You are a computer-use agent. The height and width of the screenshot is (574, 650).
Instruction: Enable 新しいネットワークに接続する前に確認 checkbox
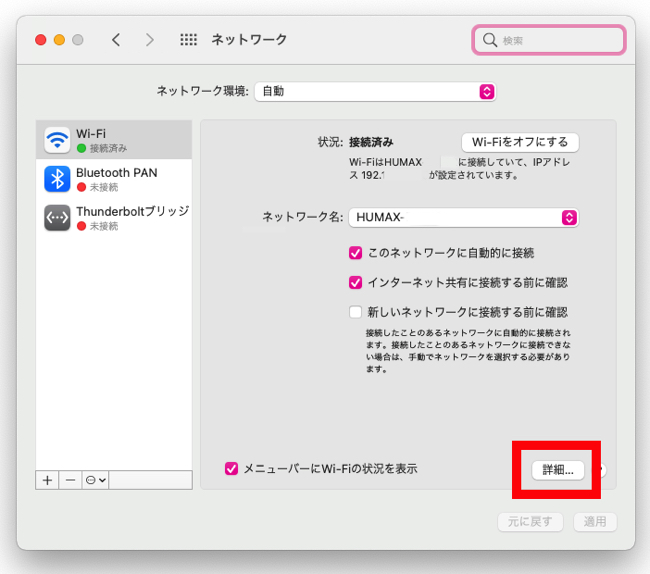tap(355, 312)
